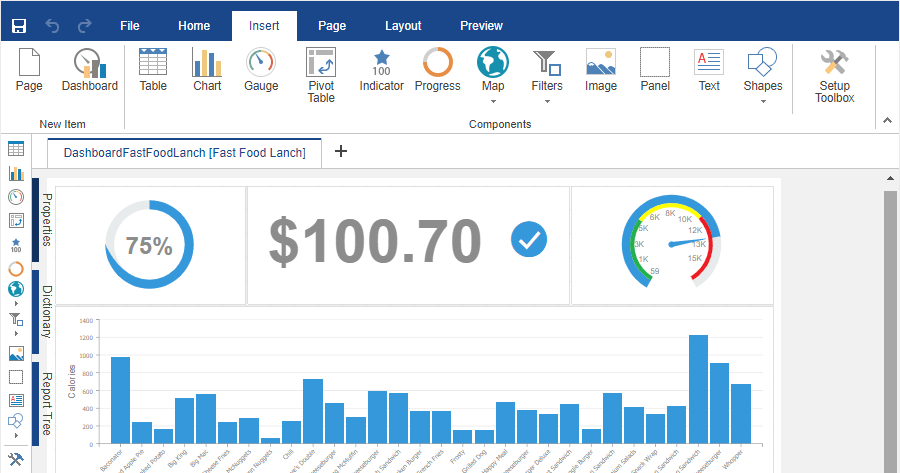Insert a Text component
This screenshot has width=900, height=473.
(709, 70)
